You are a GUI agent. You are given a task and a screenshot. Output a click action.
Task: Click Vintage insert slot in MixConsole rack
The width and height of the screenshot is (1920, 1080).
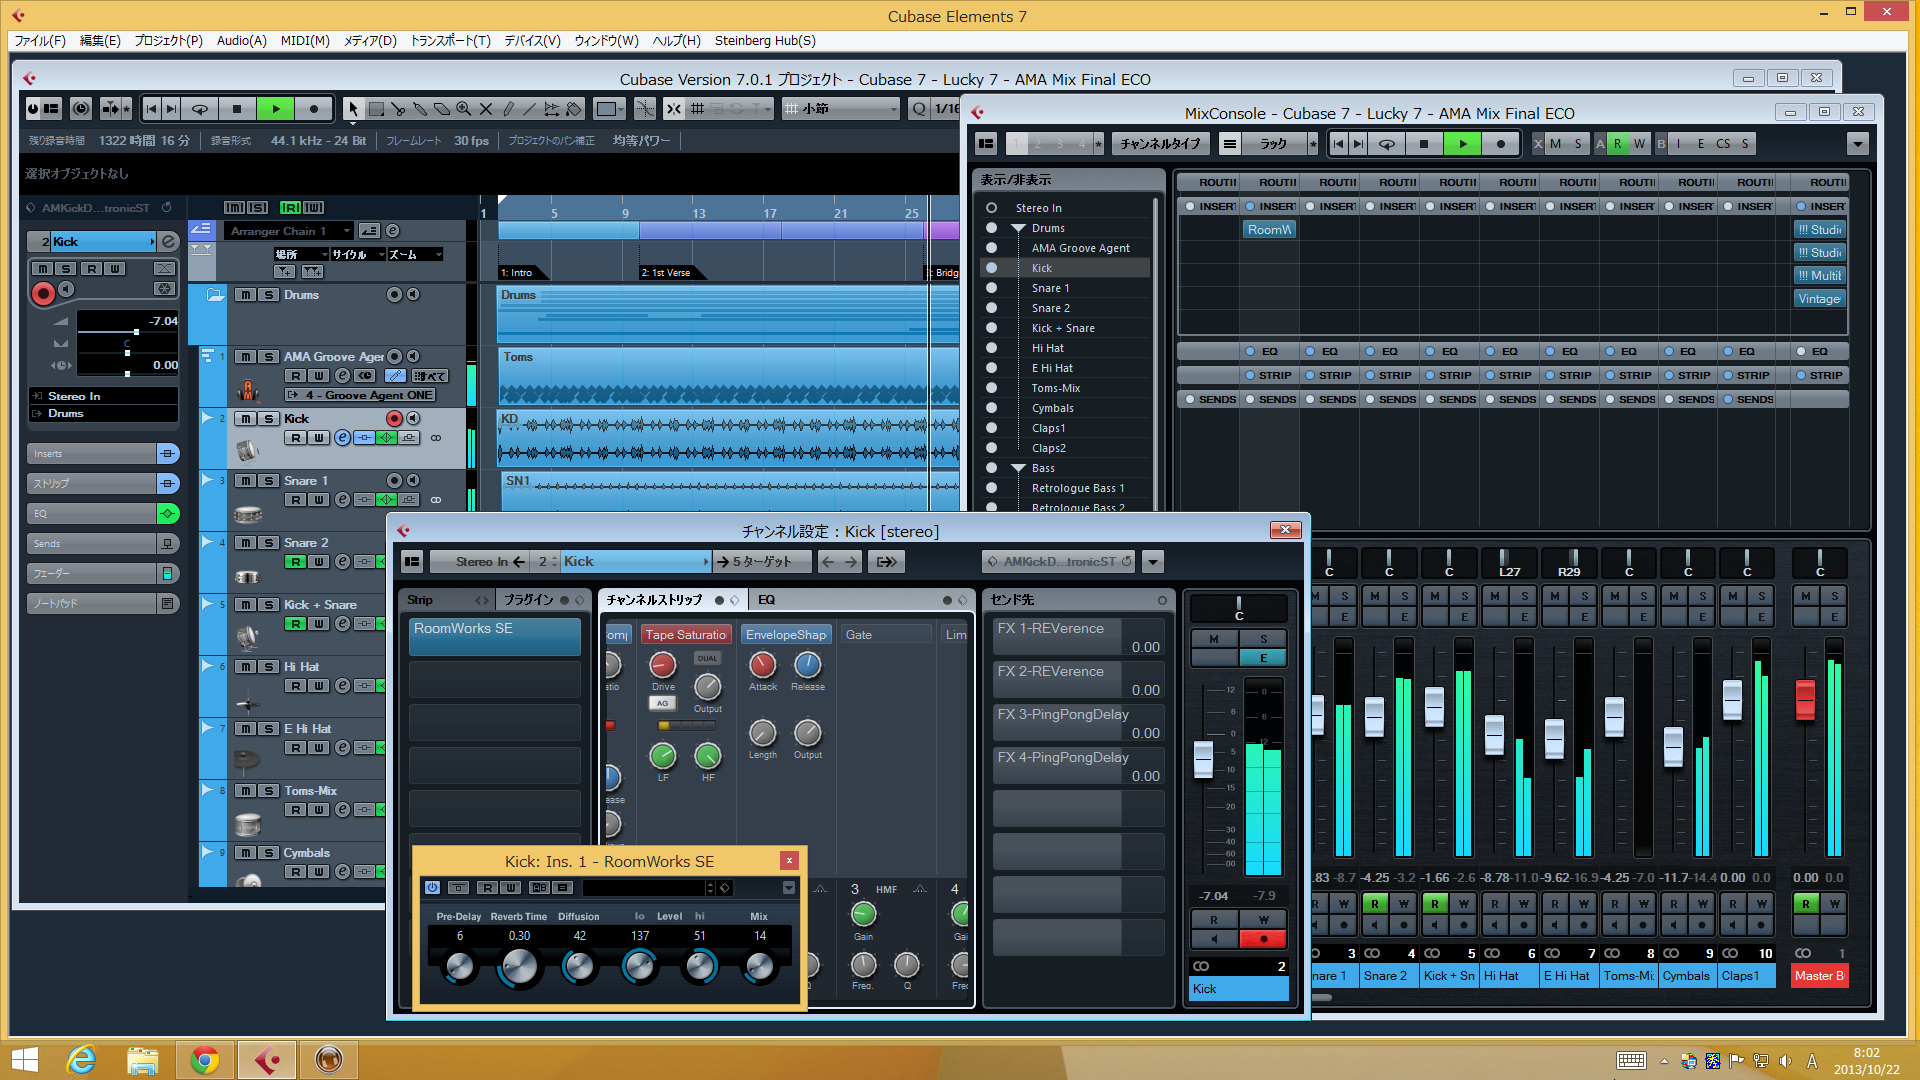click(1819, 298)
